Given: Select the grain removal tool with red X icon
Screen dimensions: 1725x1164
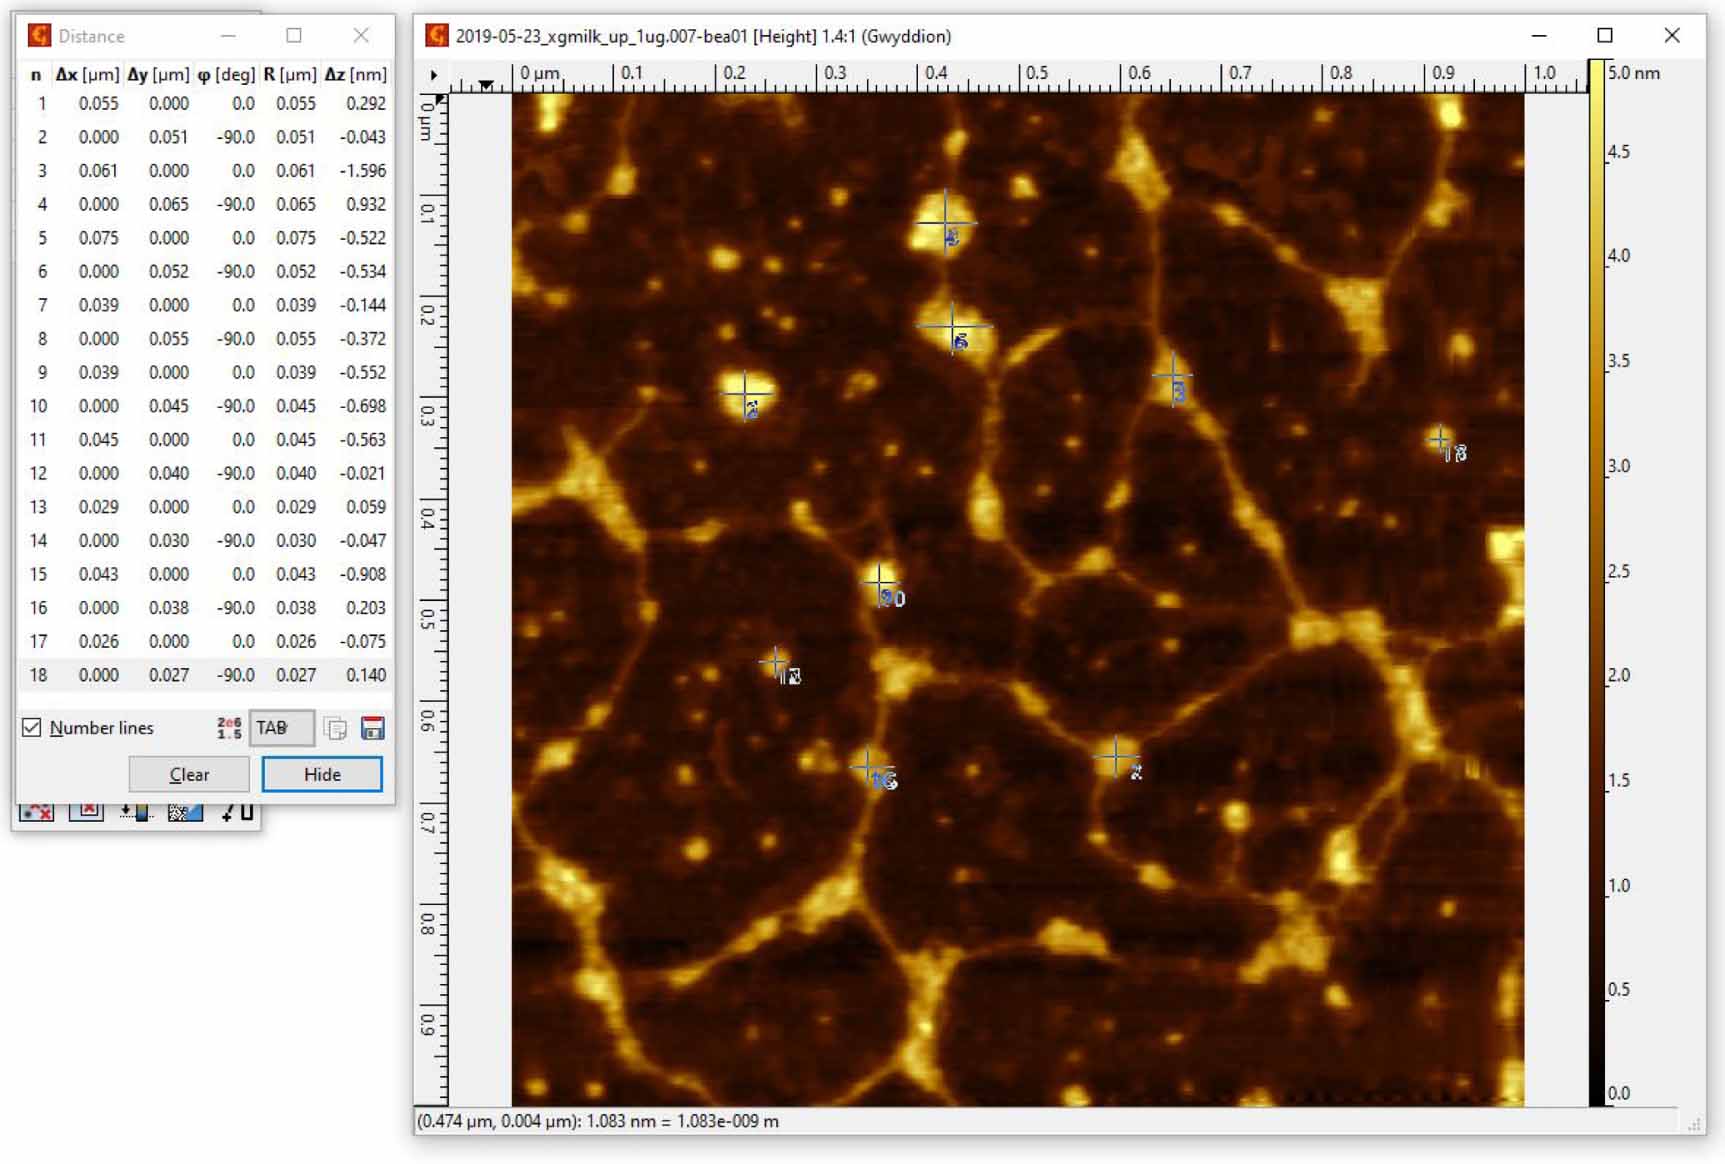Looking at the screenshot, I should (x=85, y=810).
